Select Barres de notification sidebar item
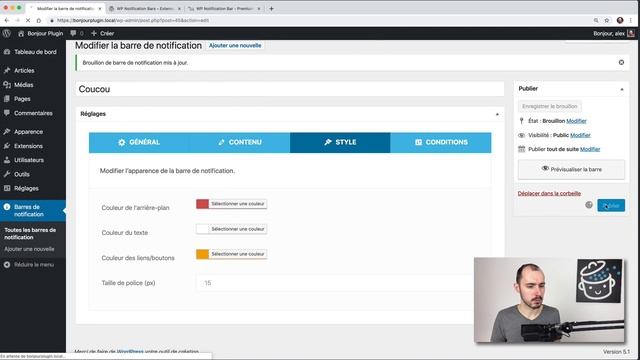640x360 pixels. coord(33,210)
